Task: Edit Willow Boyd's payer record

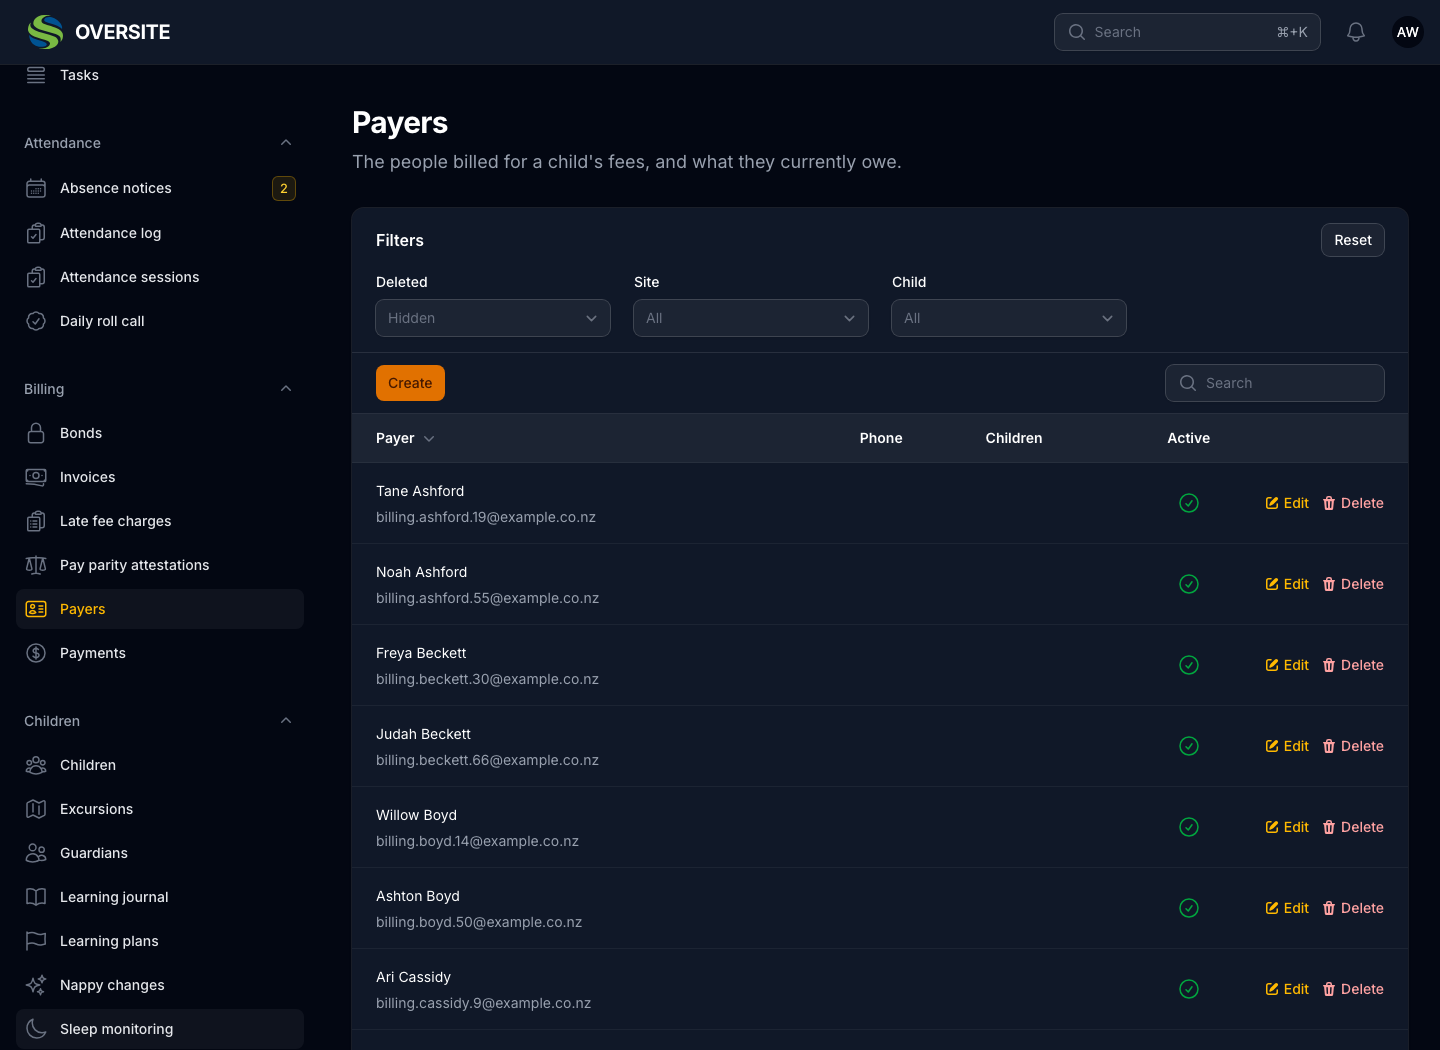Action: [1287, 827]
